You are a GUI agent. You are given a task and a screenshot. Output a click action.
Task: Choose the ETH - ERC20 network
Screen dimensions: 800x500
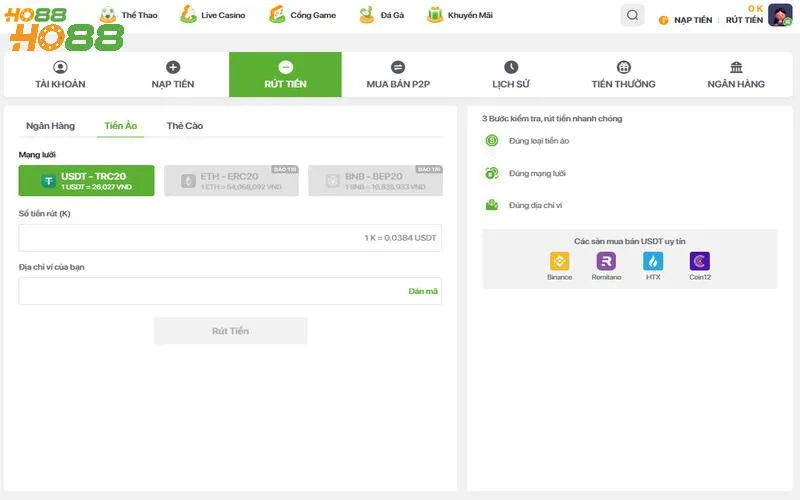coord(231,181)
